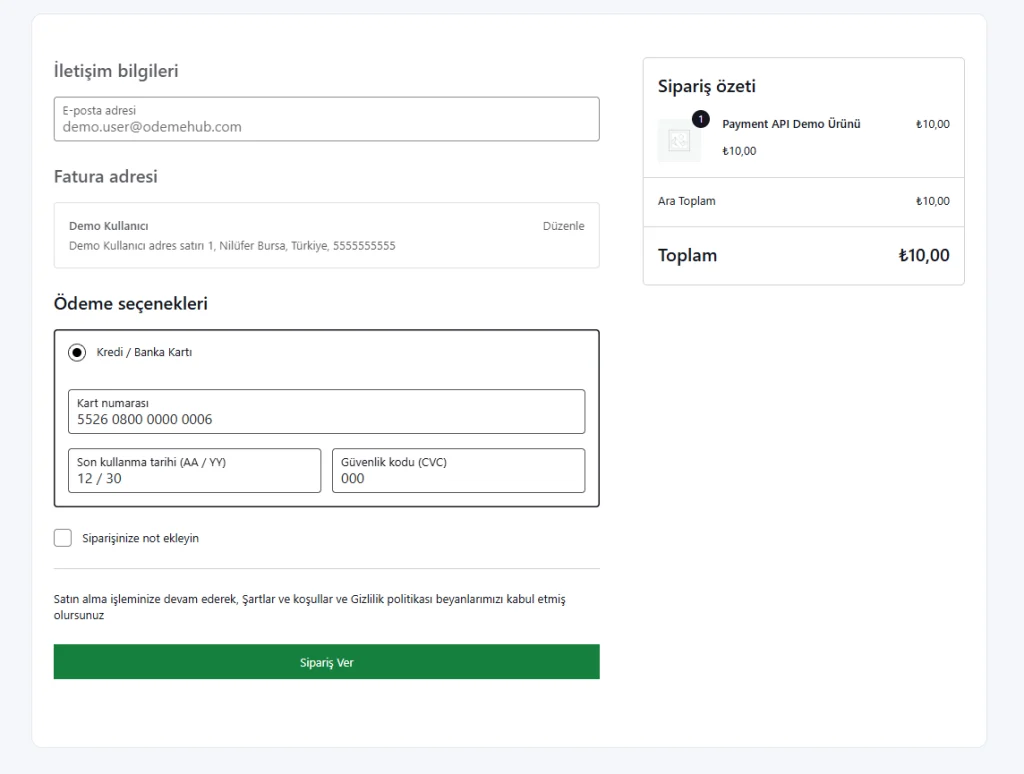The image size is (1024, 774).
Task: Click the Toplam amount ₺10,00
Action: [x=924, y=255]
